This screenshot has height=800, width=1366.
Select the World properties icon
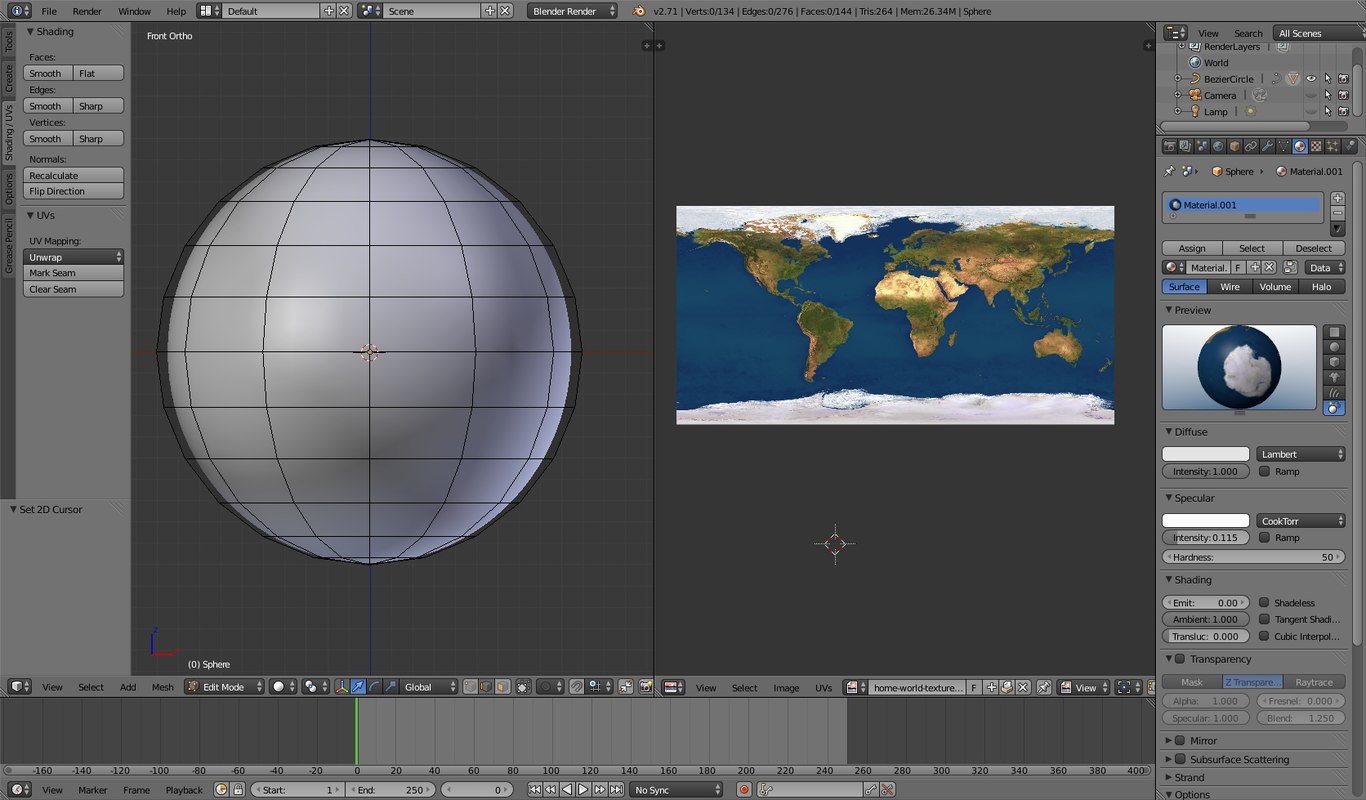1219,147
